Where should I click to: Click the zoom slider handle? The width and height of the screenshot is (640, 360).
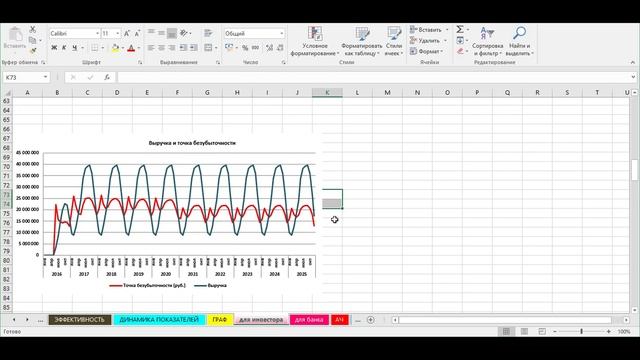coord(582,331)
